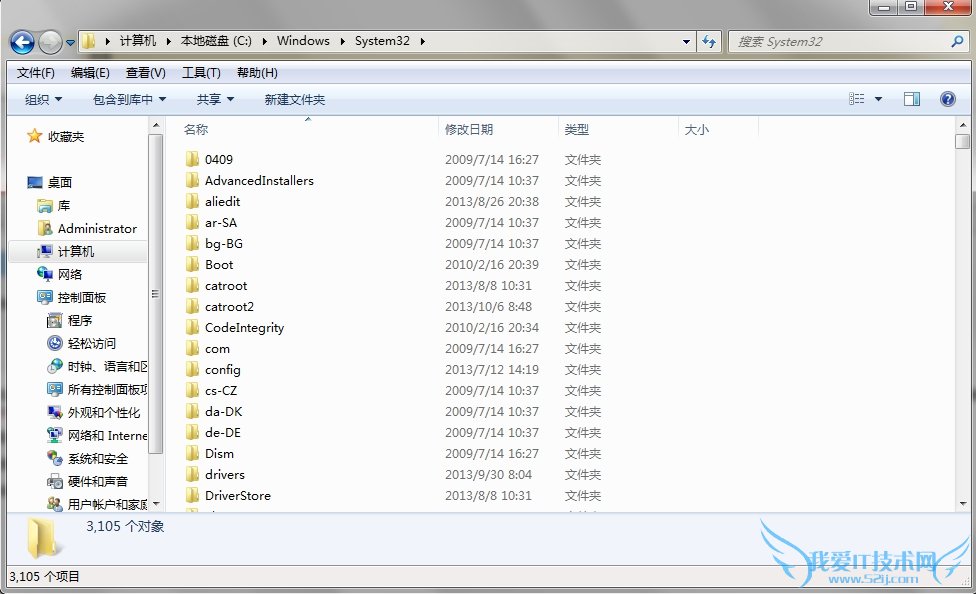This screenshot has height=594, width=976.
Task: Click the Windows breadcrumb segment
Action: 303,41
